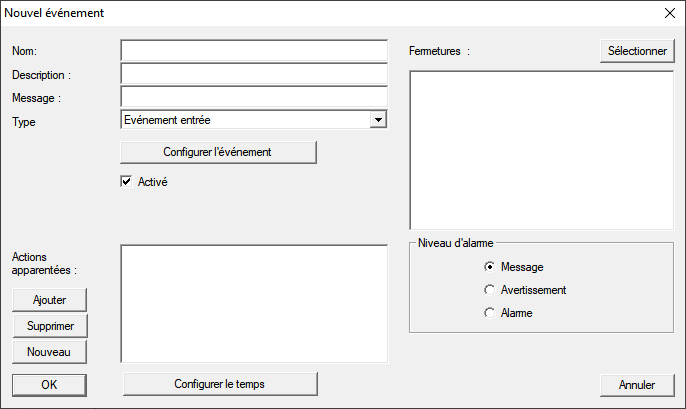This screenshot has width=686, height=409.
Task: Click the Annuler button
Action: [637, 384]
